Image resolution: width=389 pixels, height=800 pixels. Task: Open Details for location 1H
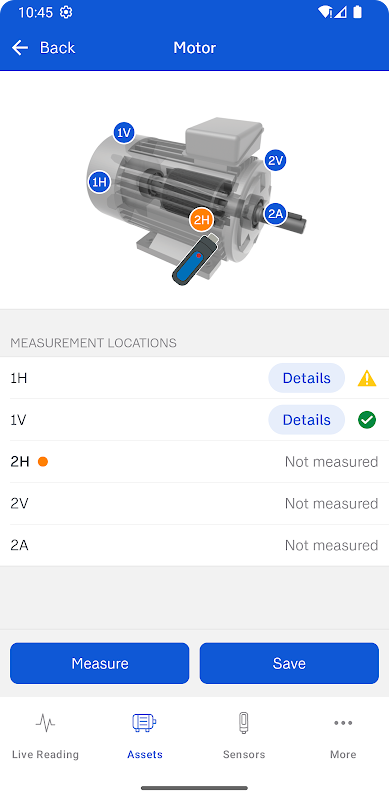(306, 378)
